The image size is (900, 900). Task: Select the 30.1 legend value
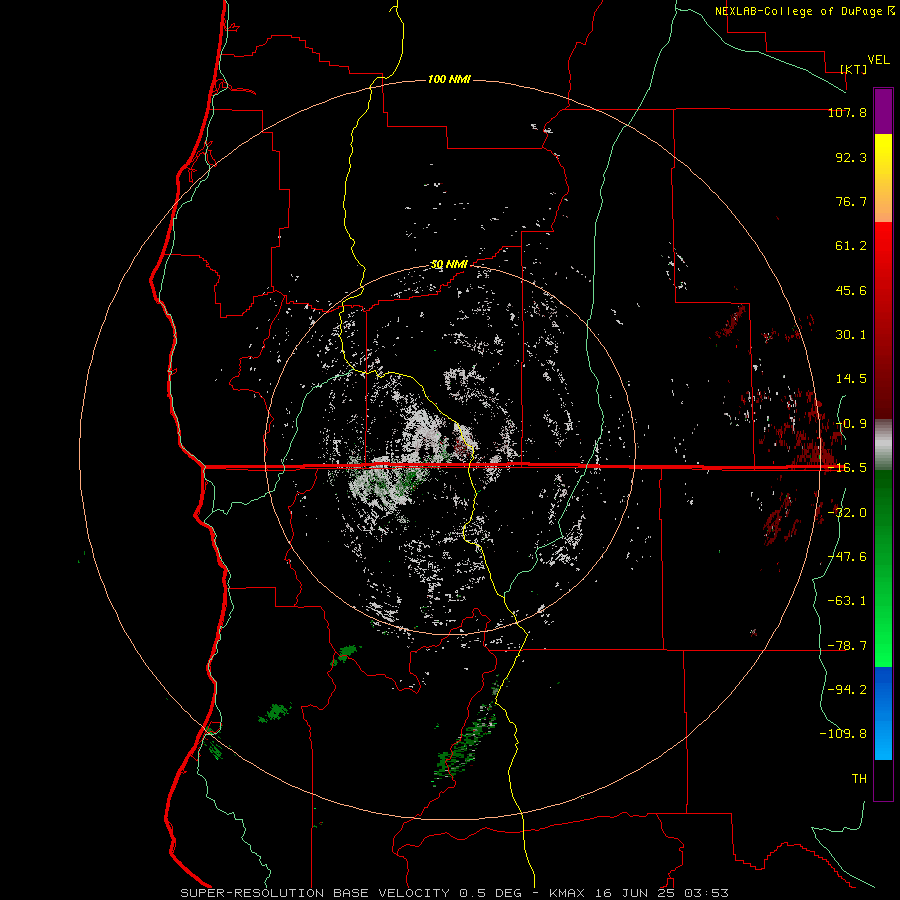click(x=851, y=335)
